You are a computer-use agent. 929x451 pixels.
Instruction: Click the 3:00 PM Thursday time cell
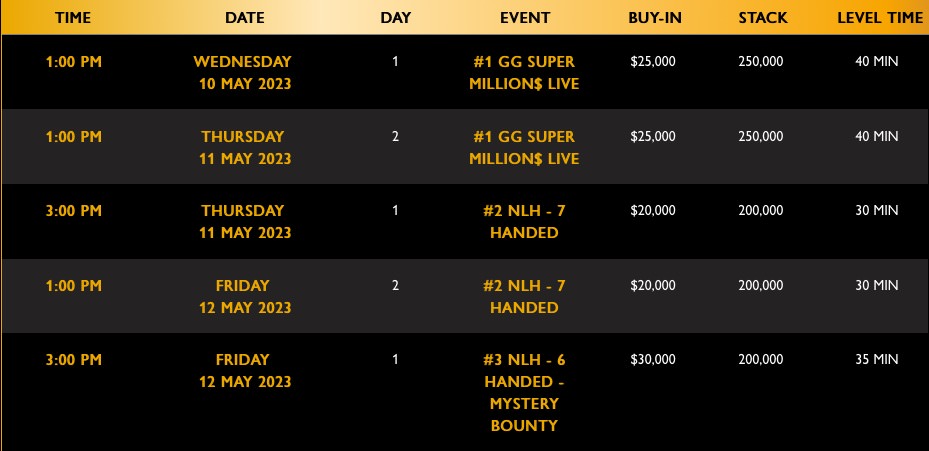tap(73, 210)
